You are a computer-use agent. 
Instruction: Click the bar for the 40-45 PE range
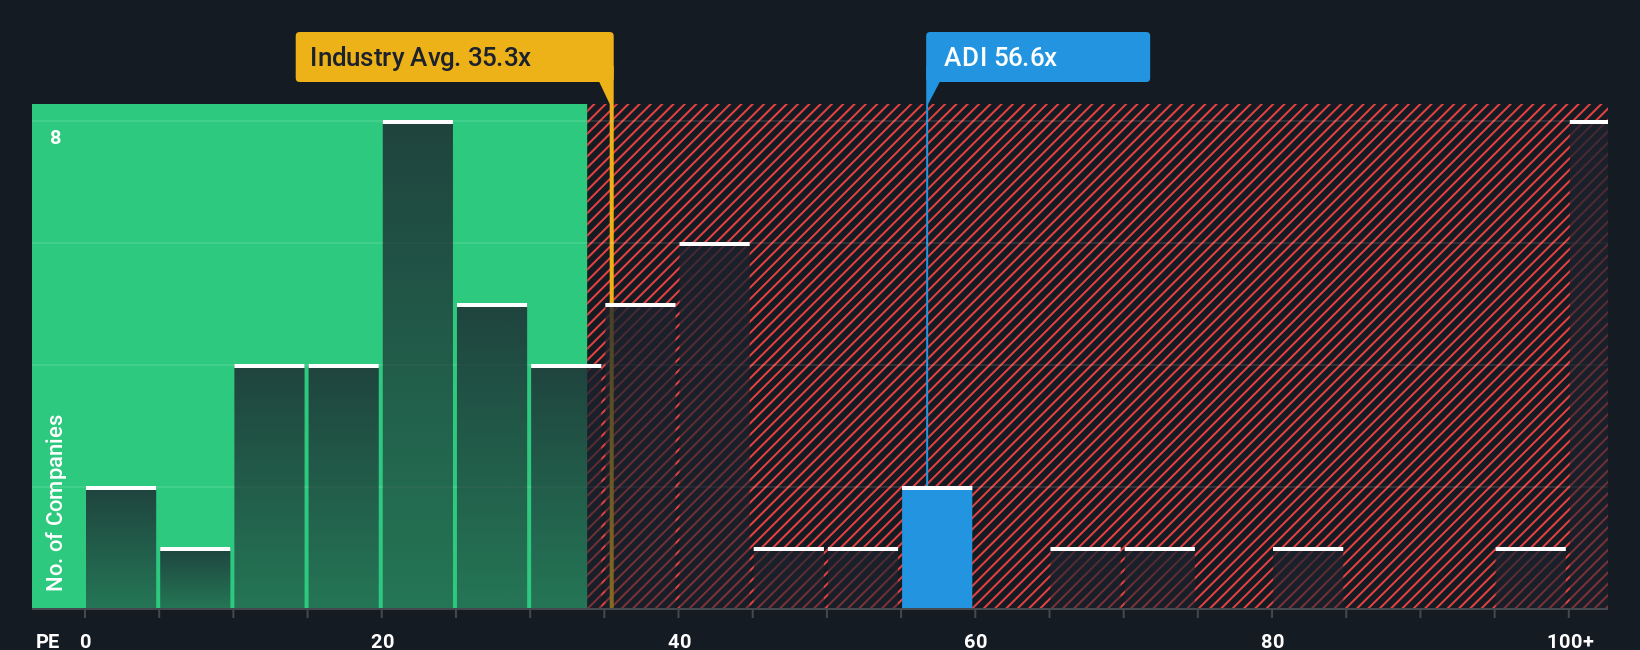[714, 426]
